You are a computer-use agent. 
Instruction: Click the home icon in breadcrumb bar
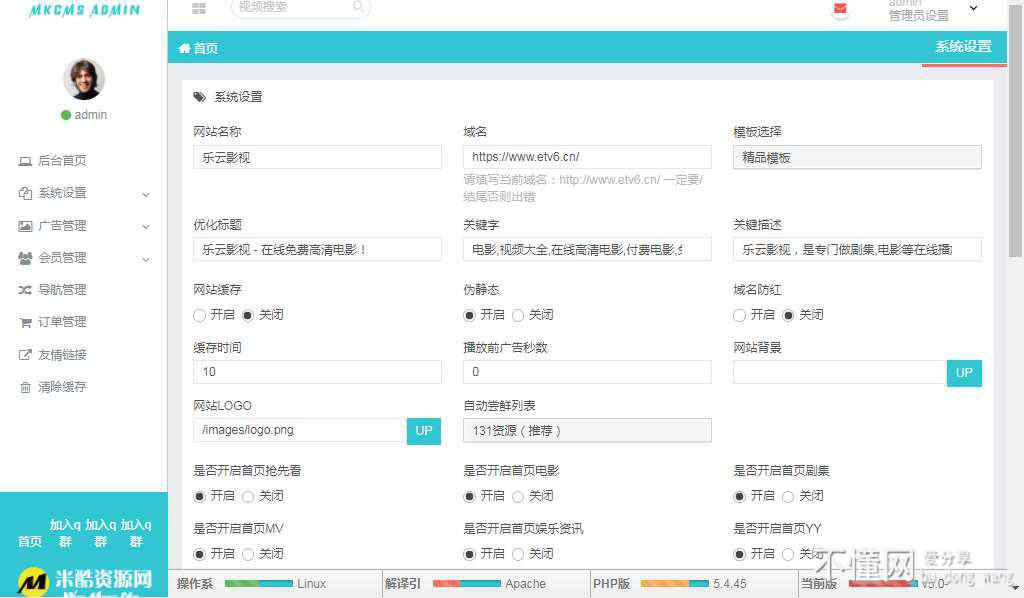coord(184,48)
